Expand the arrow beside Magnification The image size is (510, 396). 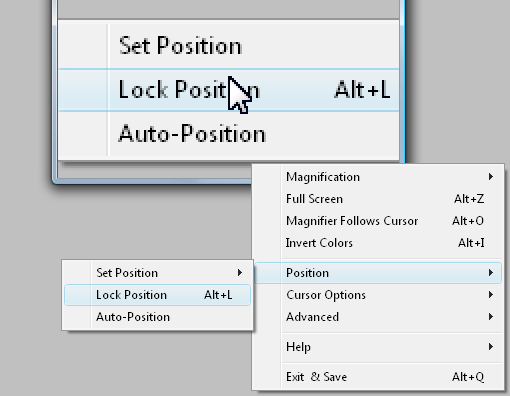(x=491, y=177)
